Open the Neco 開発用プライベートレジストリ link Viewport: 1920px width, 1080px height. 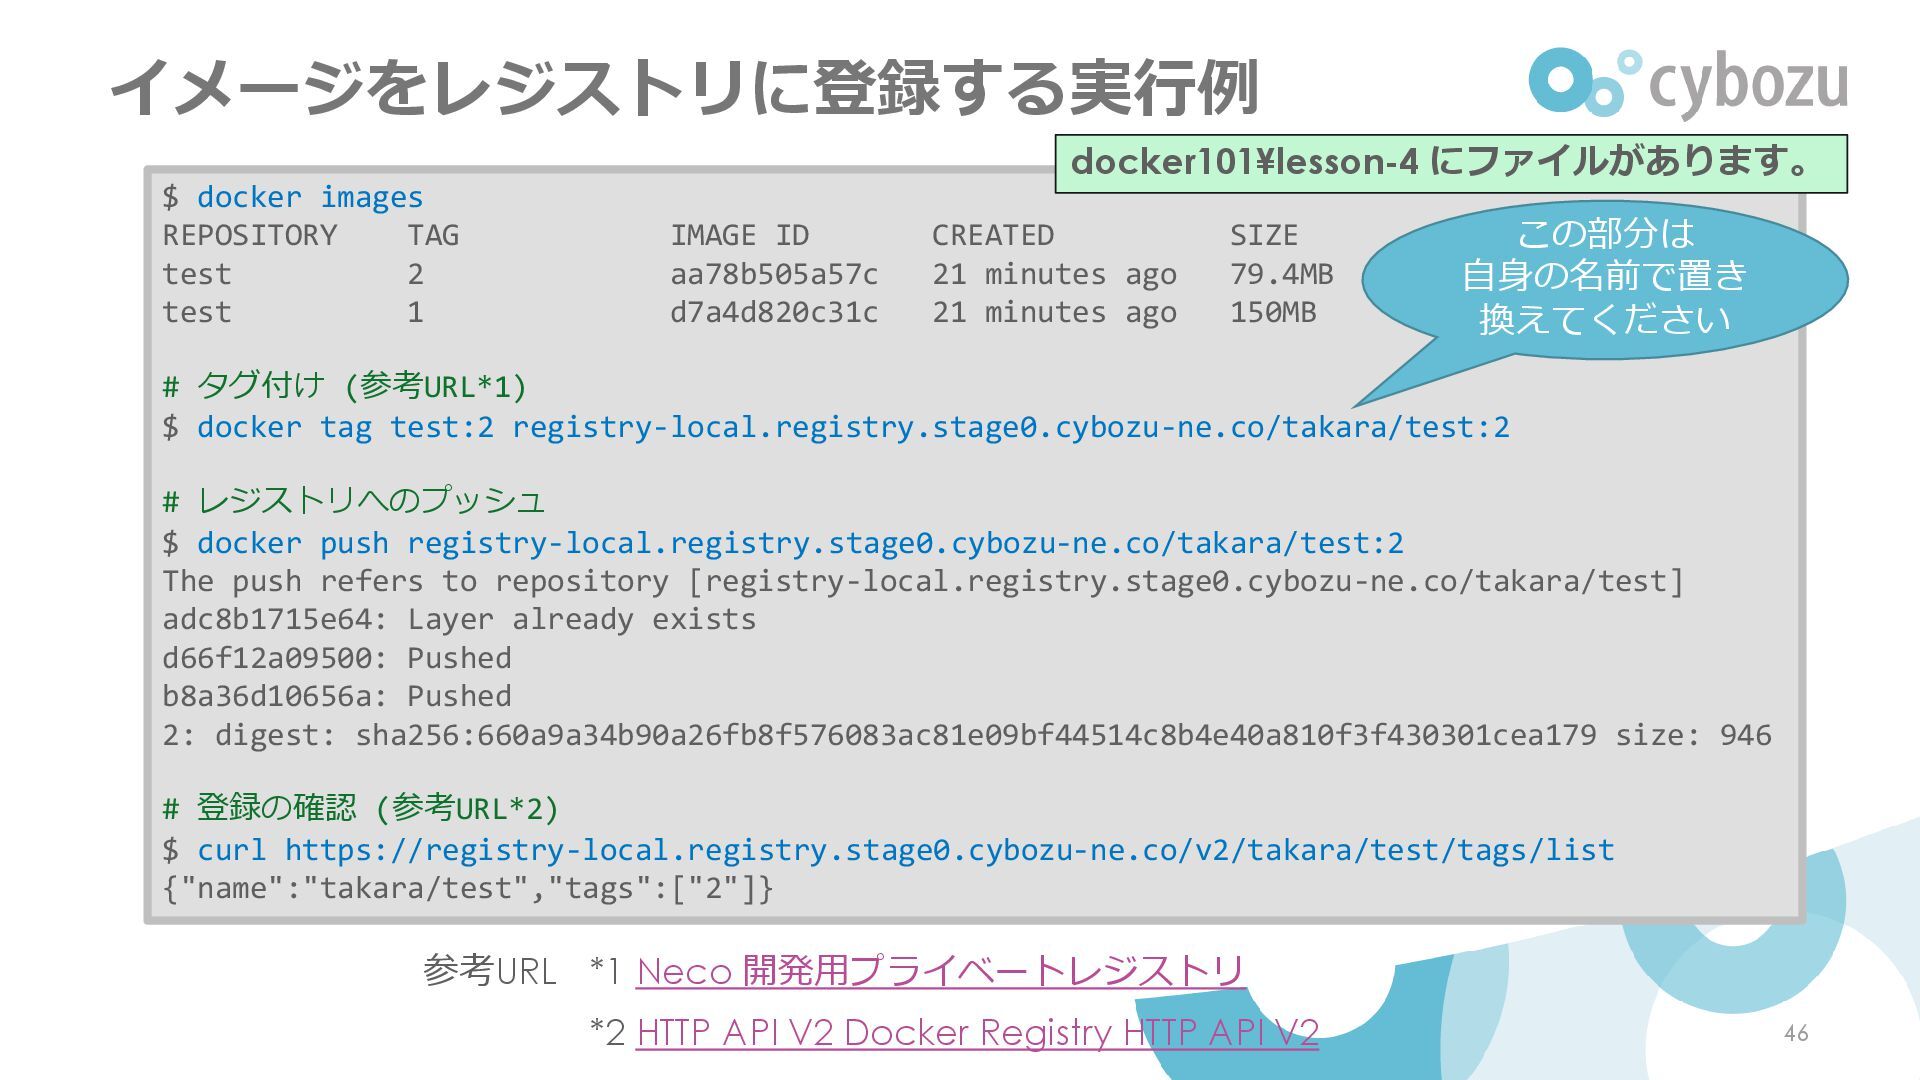click(940, 970)
